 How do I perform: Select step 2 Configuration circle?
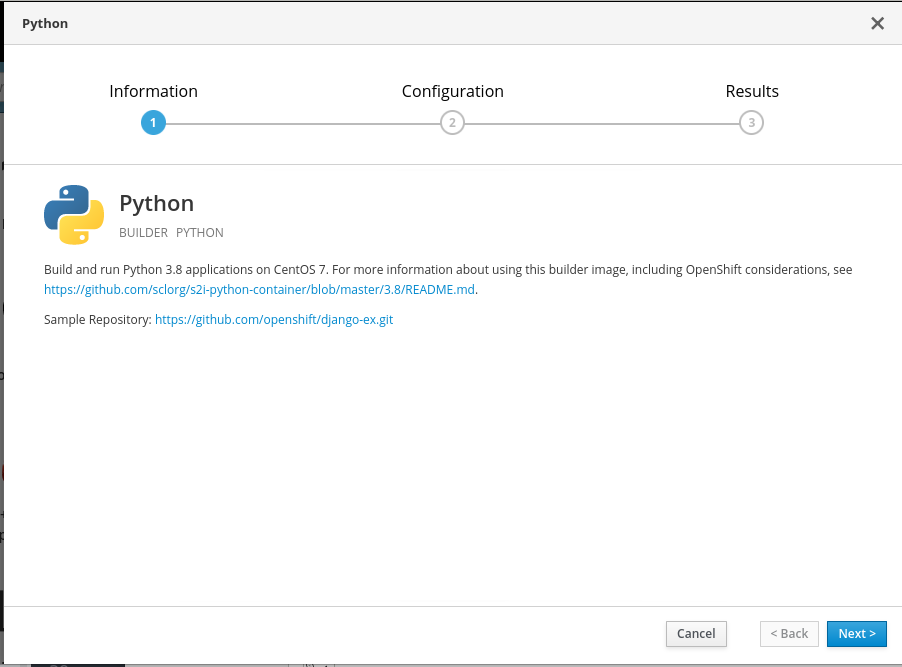click(x=452, y=123)
